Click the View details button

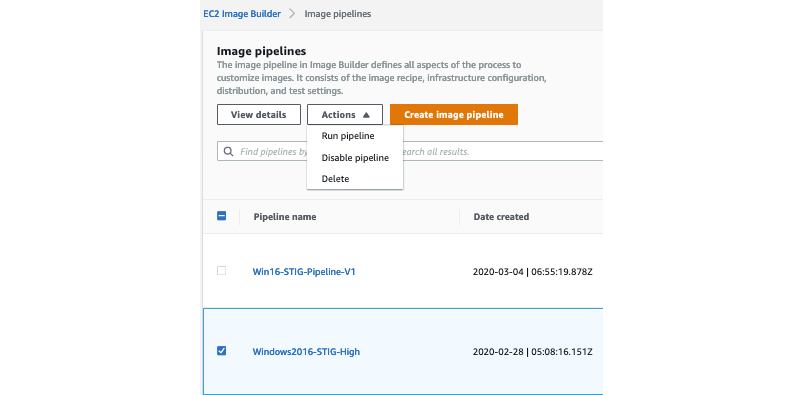(259, 115)
